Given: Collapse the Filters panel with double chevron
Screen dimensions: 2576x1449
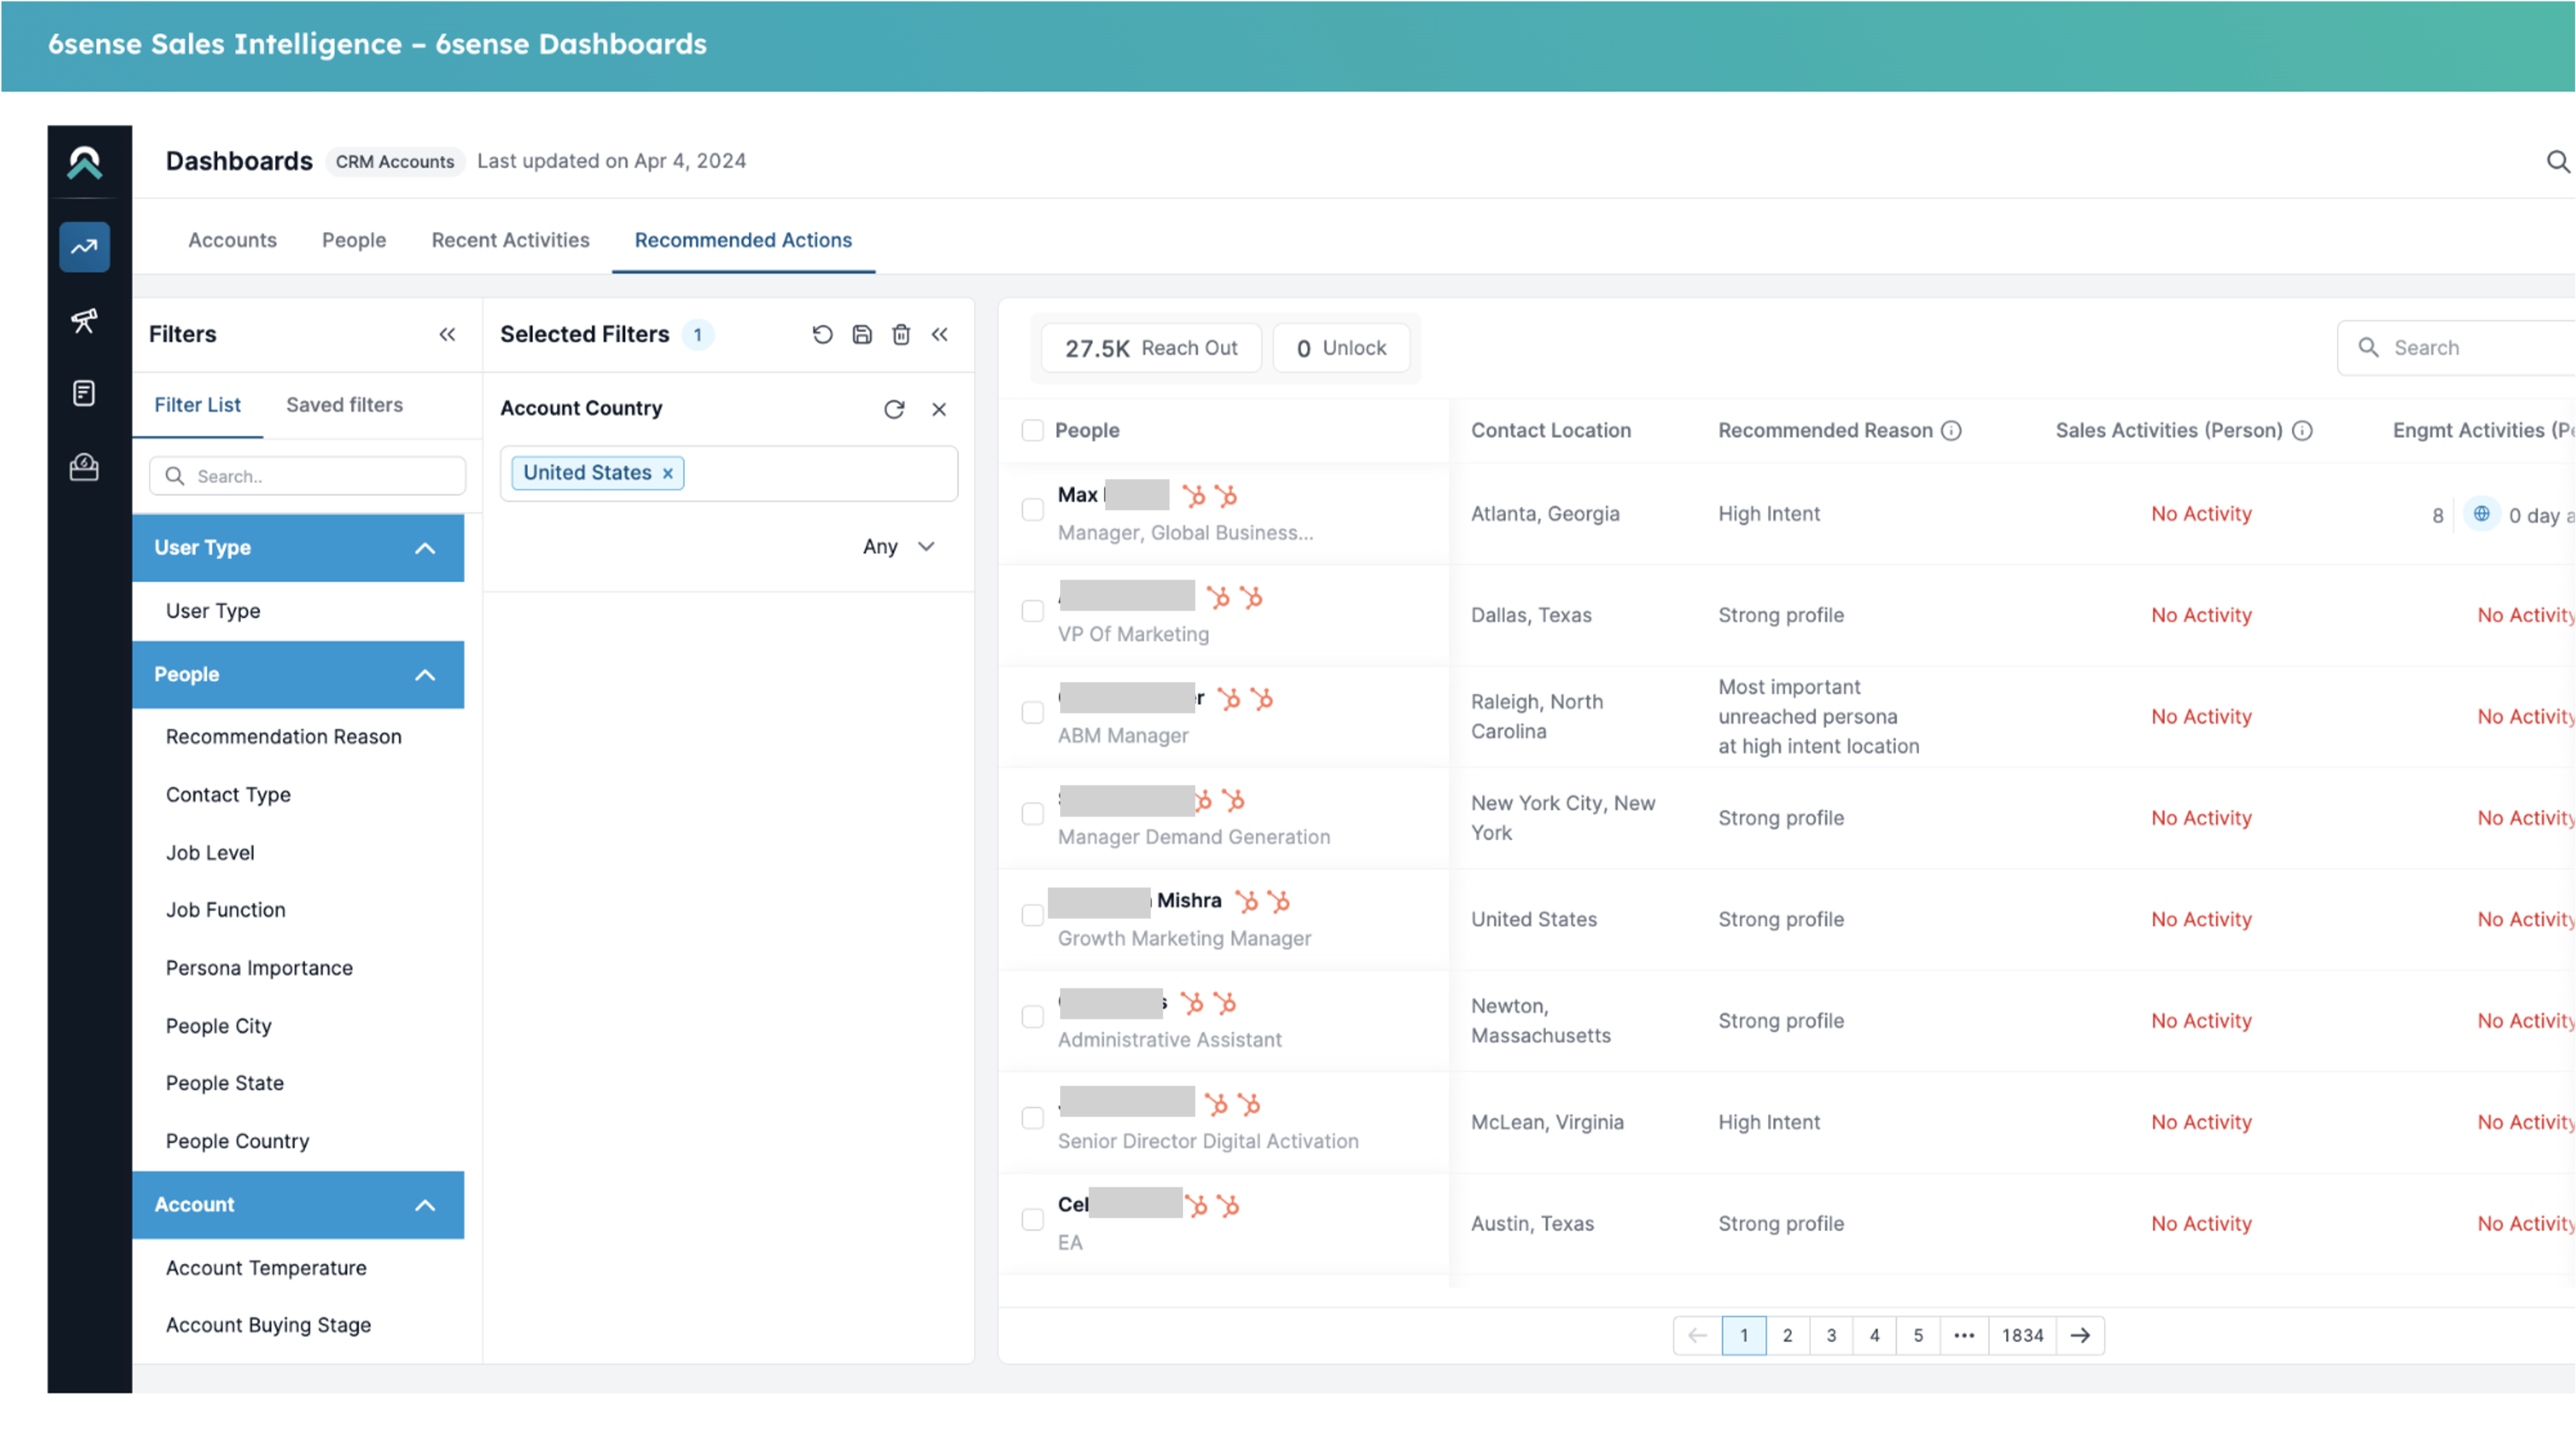Looking at the screenshot, I should click(x=447, y=334).
